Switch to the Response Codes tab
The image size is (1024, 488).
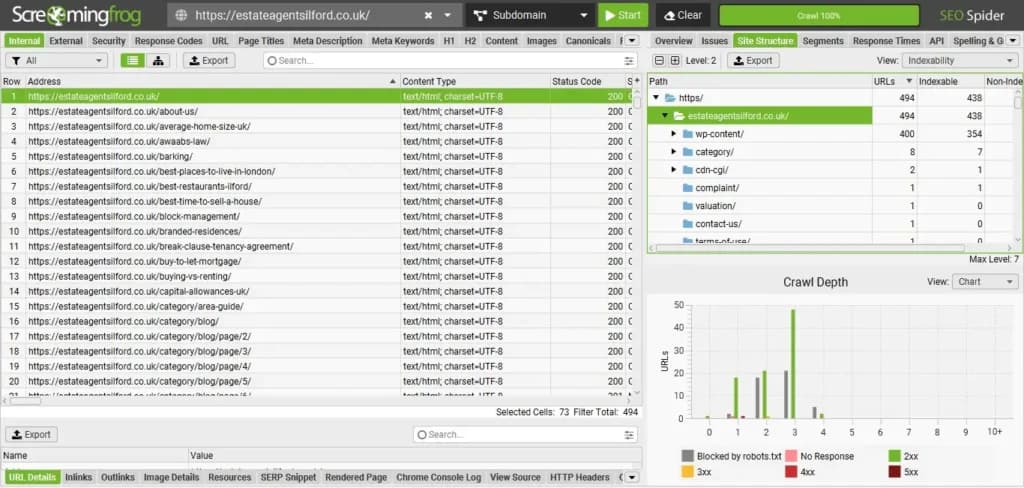tap(168, 41)
